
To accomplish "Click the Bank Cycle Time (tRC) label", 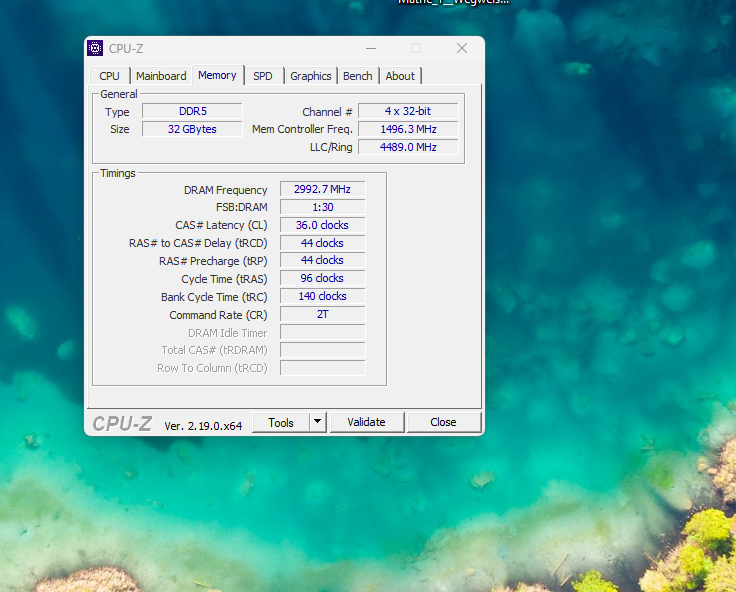I will [x=214, y=297].
